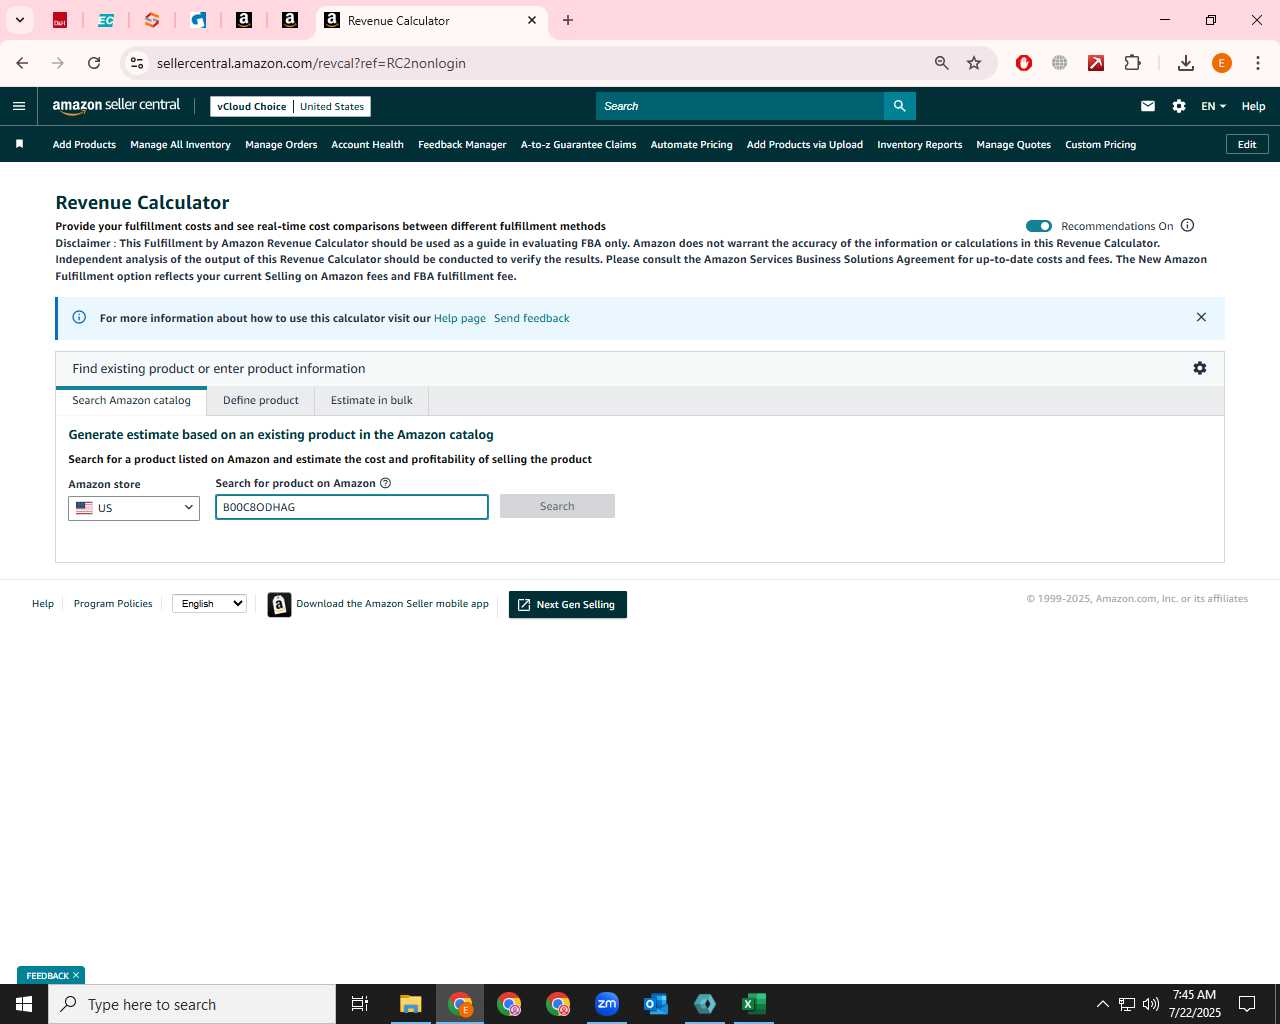Show hidden system tray icons
The width and height of the screenshot is (1280, 1024).
click(x=1102, y=1004)
